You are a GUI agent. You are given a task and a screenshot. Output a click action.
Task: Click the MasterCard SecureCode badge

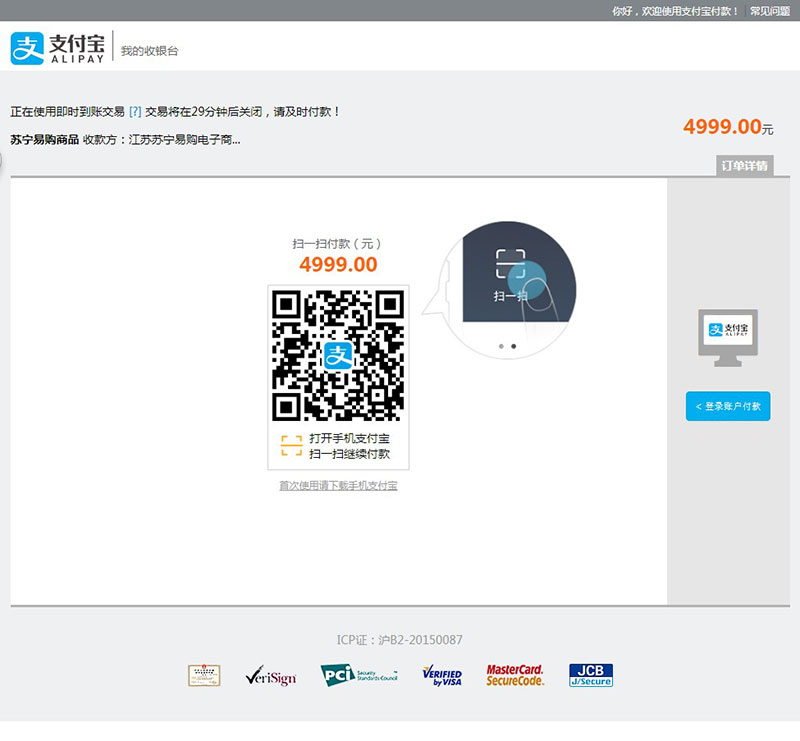515,675
